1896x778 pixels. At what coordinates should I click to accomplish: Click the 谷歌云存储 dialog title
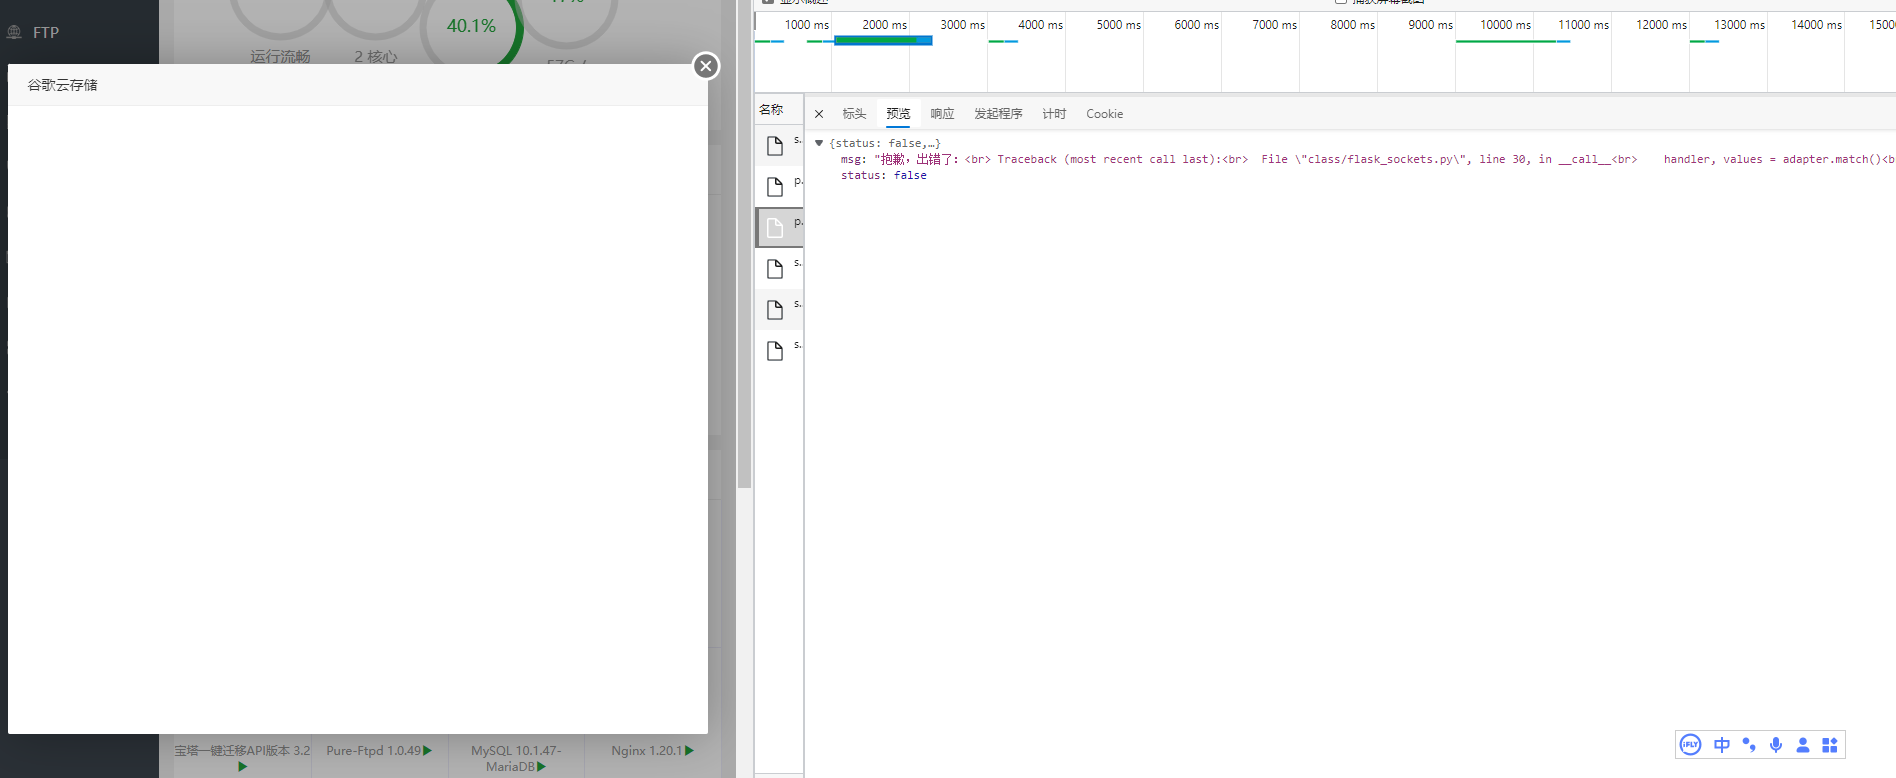tap(62, 85)
